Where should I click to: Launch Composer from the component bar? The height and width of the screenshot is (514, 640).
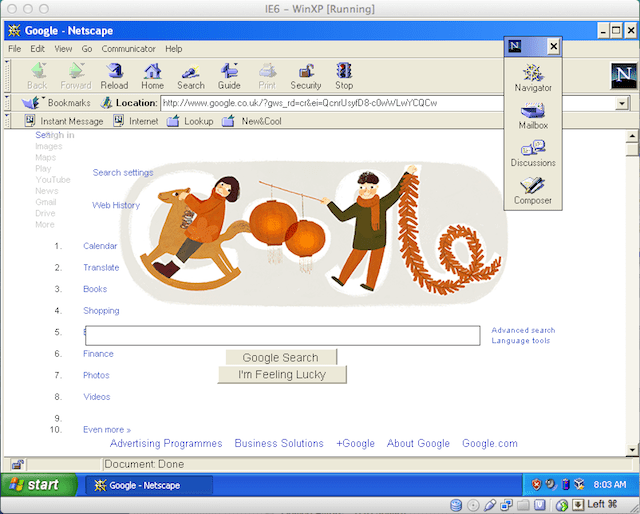(x=533, y=191)
